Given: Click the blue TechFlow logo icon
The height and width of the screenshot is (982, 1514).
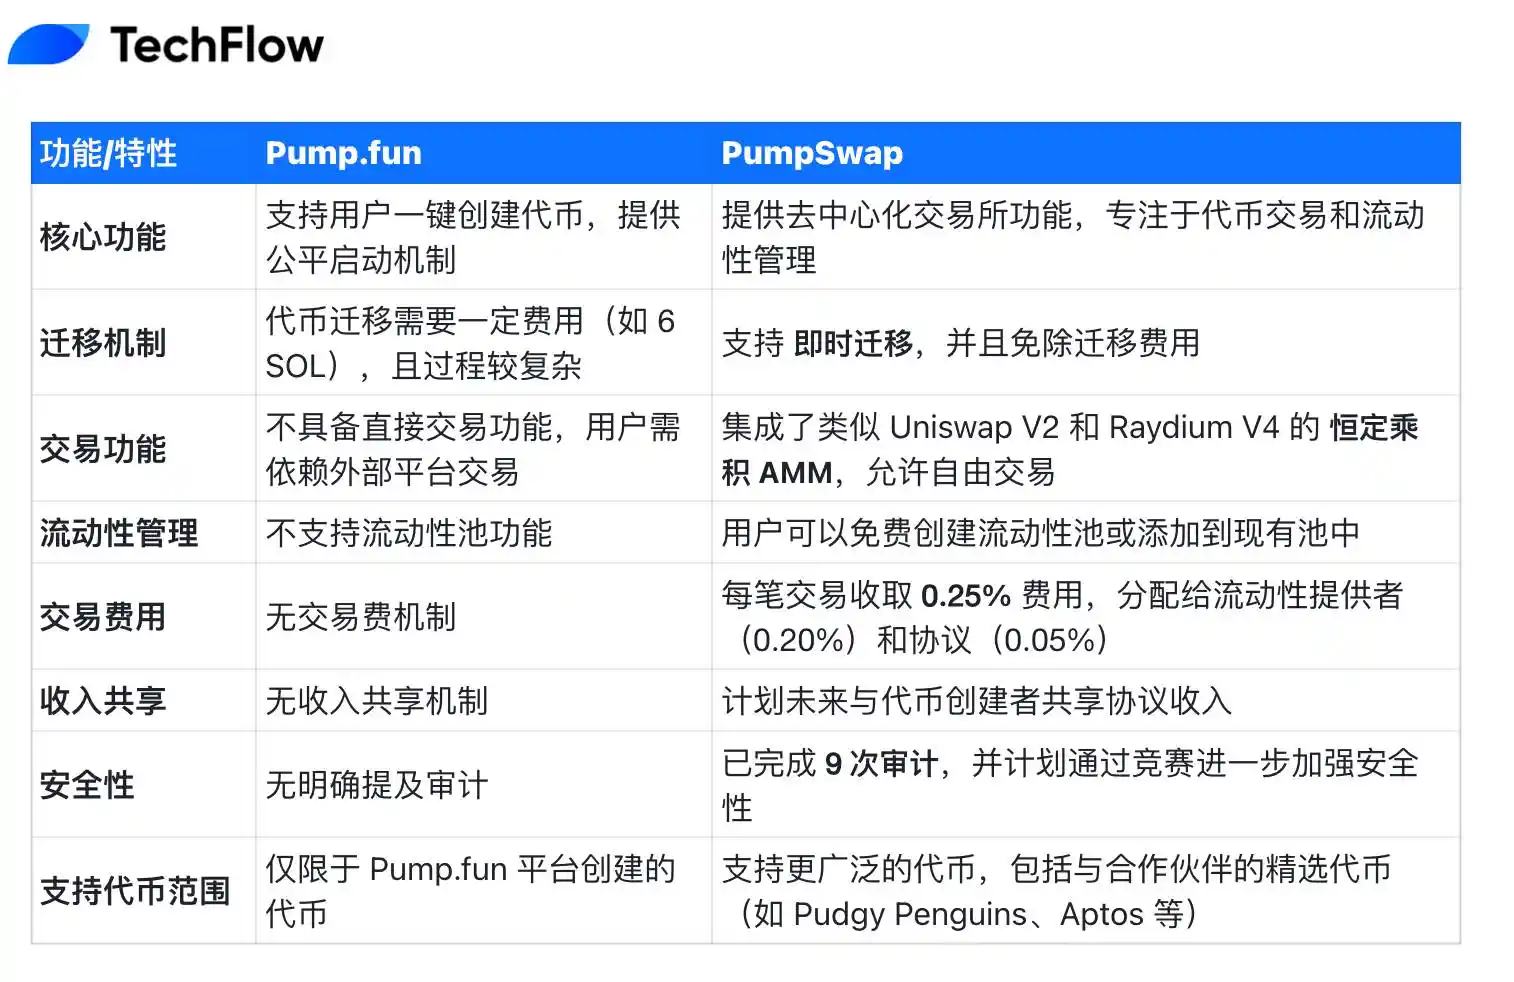Looking at the screenshot, I should coord(48,45).
